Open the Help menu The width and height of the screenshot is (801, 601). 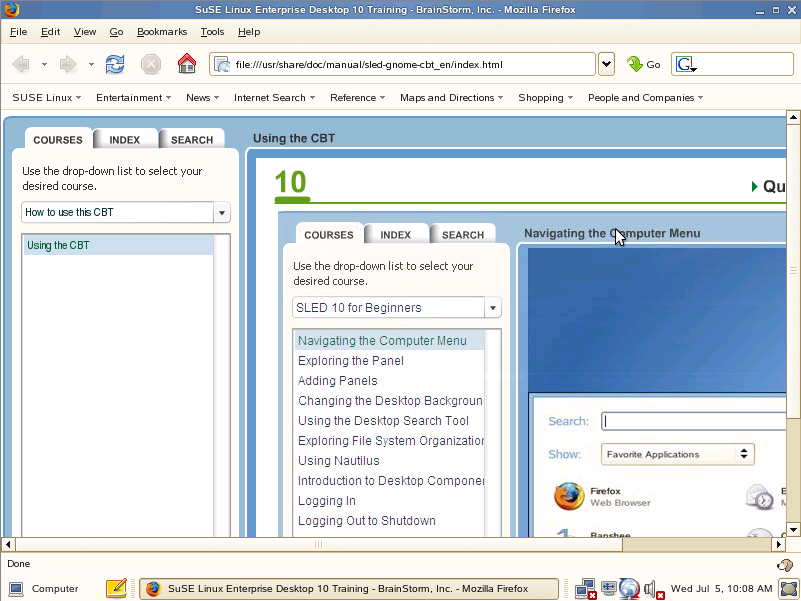[x=249, y=32]
